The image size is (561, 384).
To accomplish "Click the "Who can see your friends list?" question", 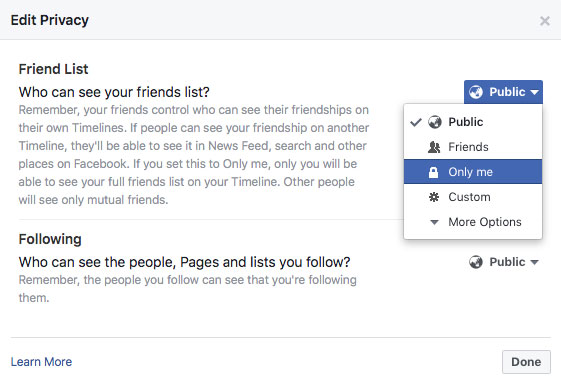I will (x=114, y=92).
